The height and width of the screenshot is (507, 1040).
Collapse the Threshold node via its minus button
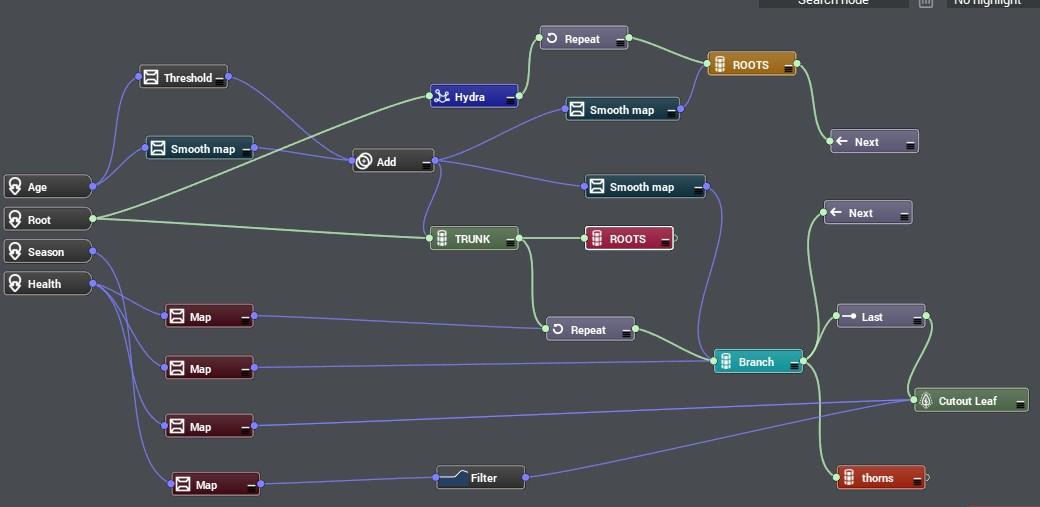(220, 80)
